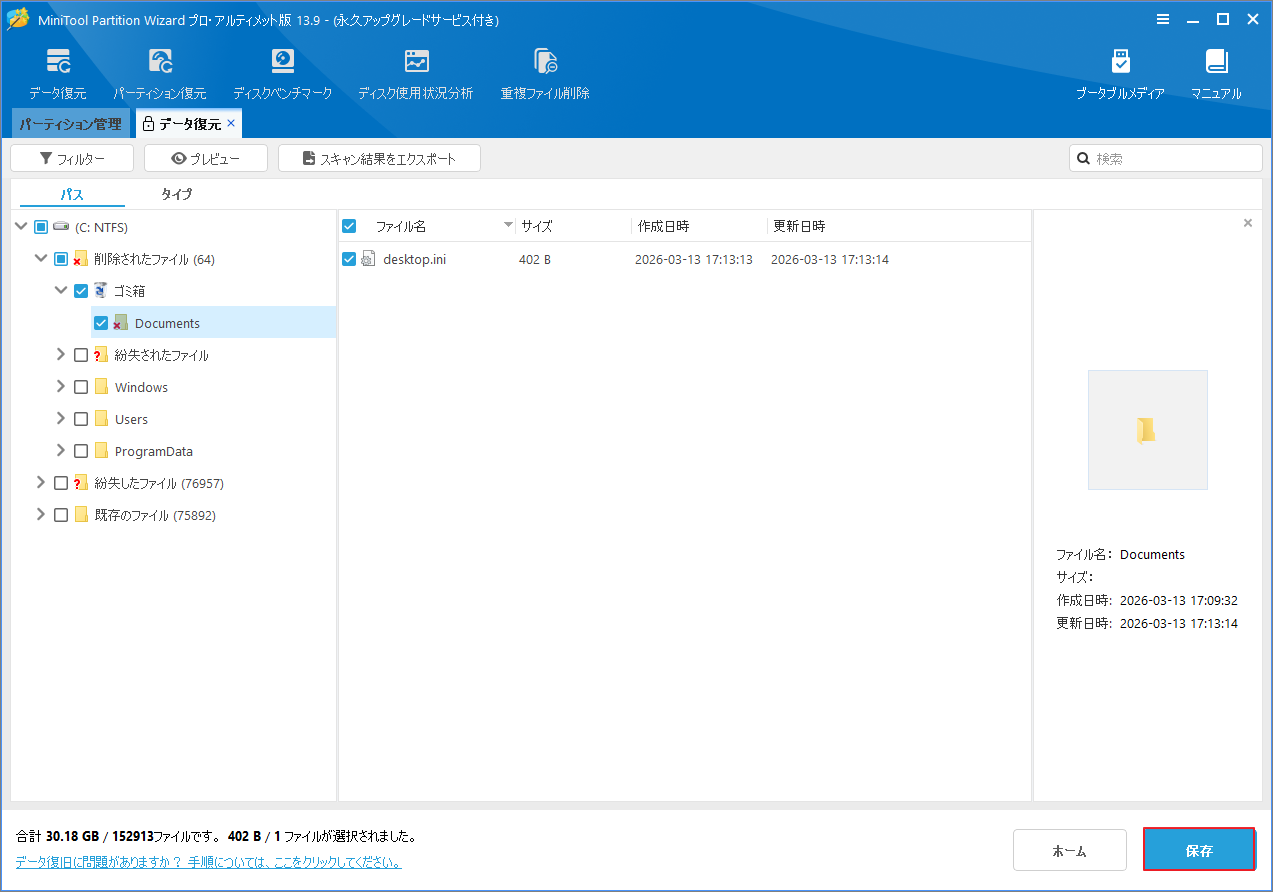Click the 検索 search field

pyautogui.click(x=1166, y=158)
